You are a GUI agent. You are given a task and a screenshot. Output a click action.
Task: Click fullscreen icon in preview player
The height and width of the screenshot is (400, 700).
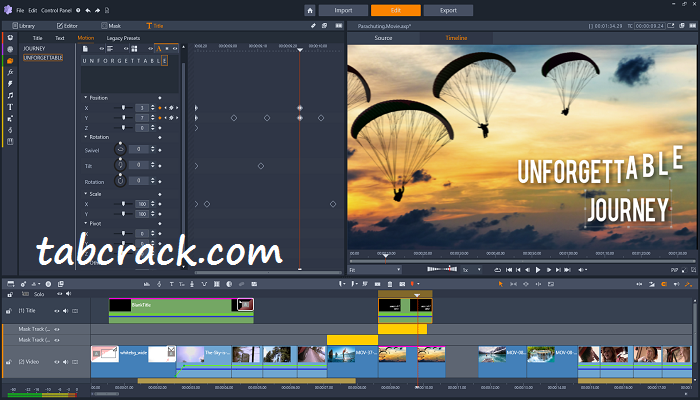pyautogui.click(x=693, y=270)
